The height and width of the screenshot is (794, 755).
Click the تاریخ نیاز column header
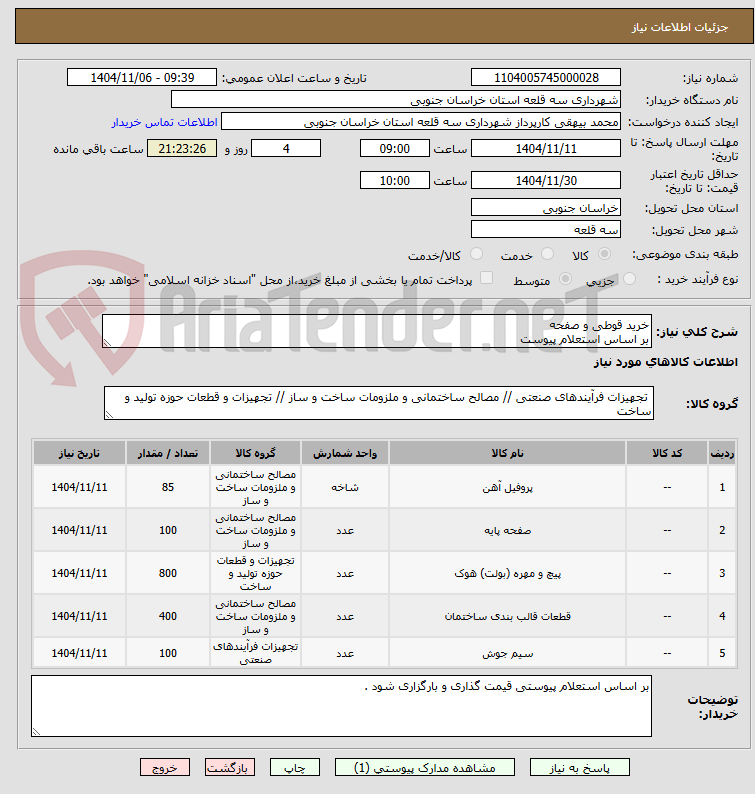[x=79, y=453]
